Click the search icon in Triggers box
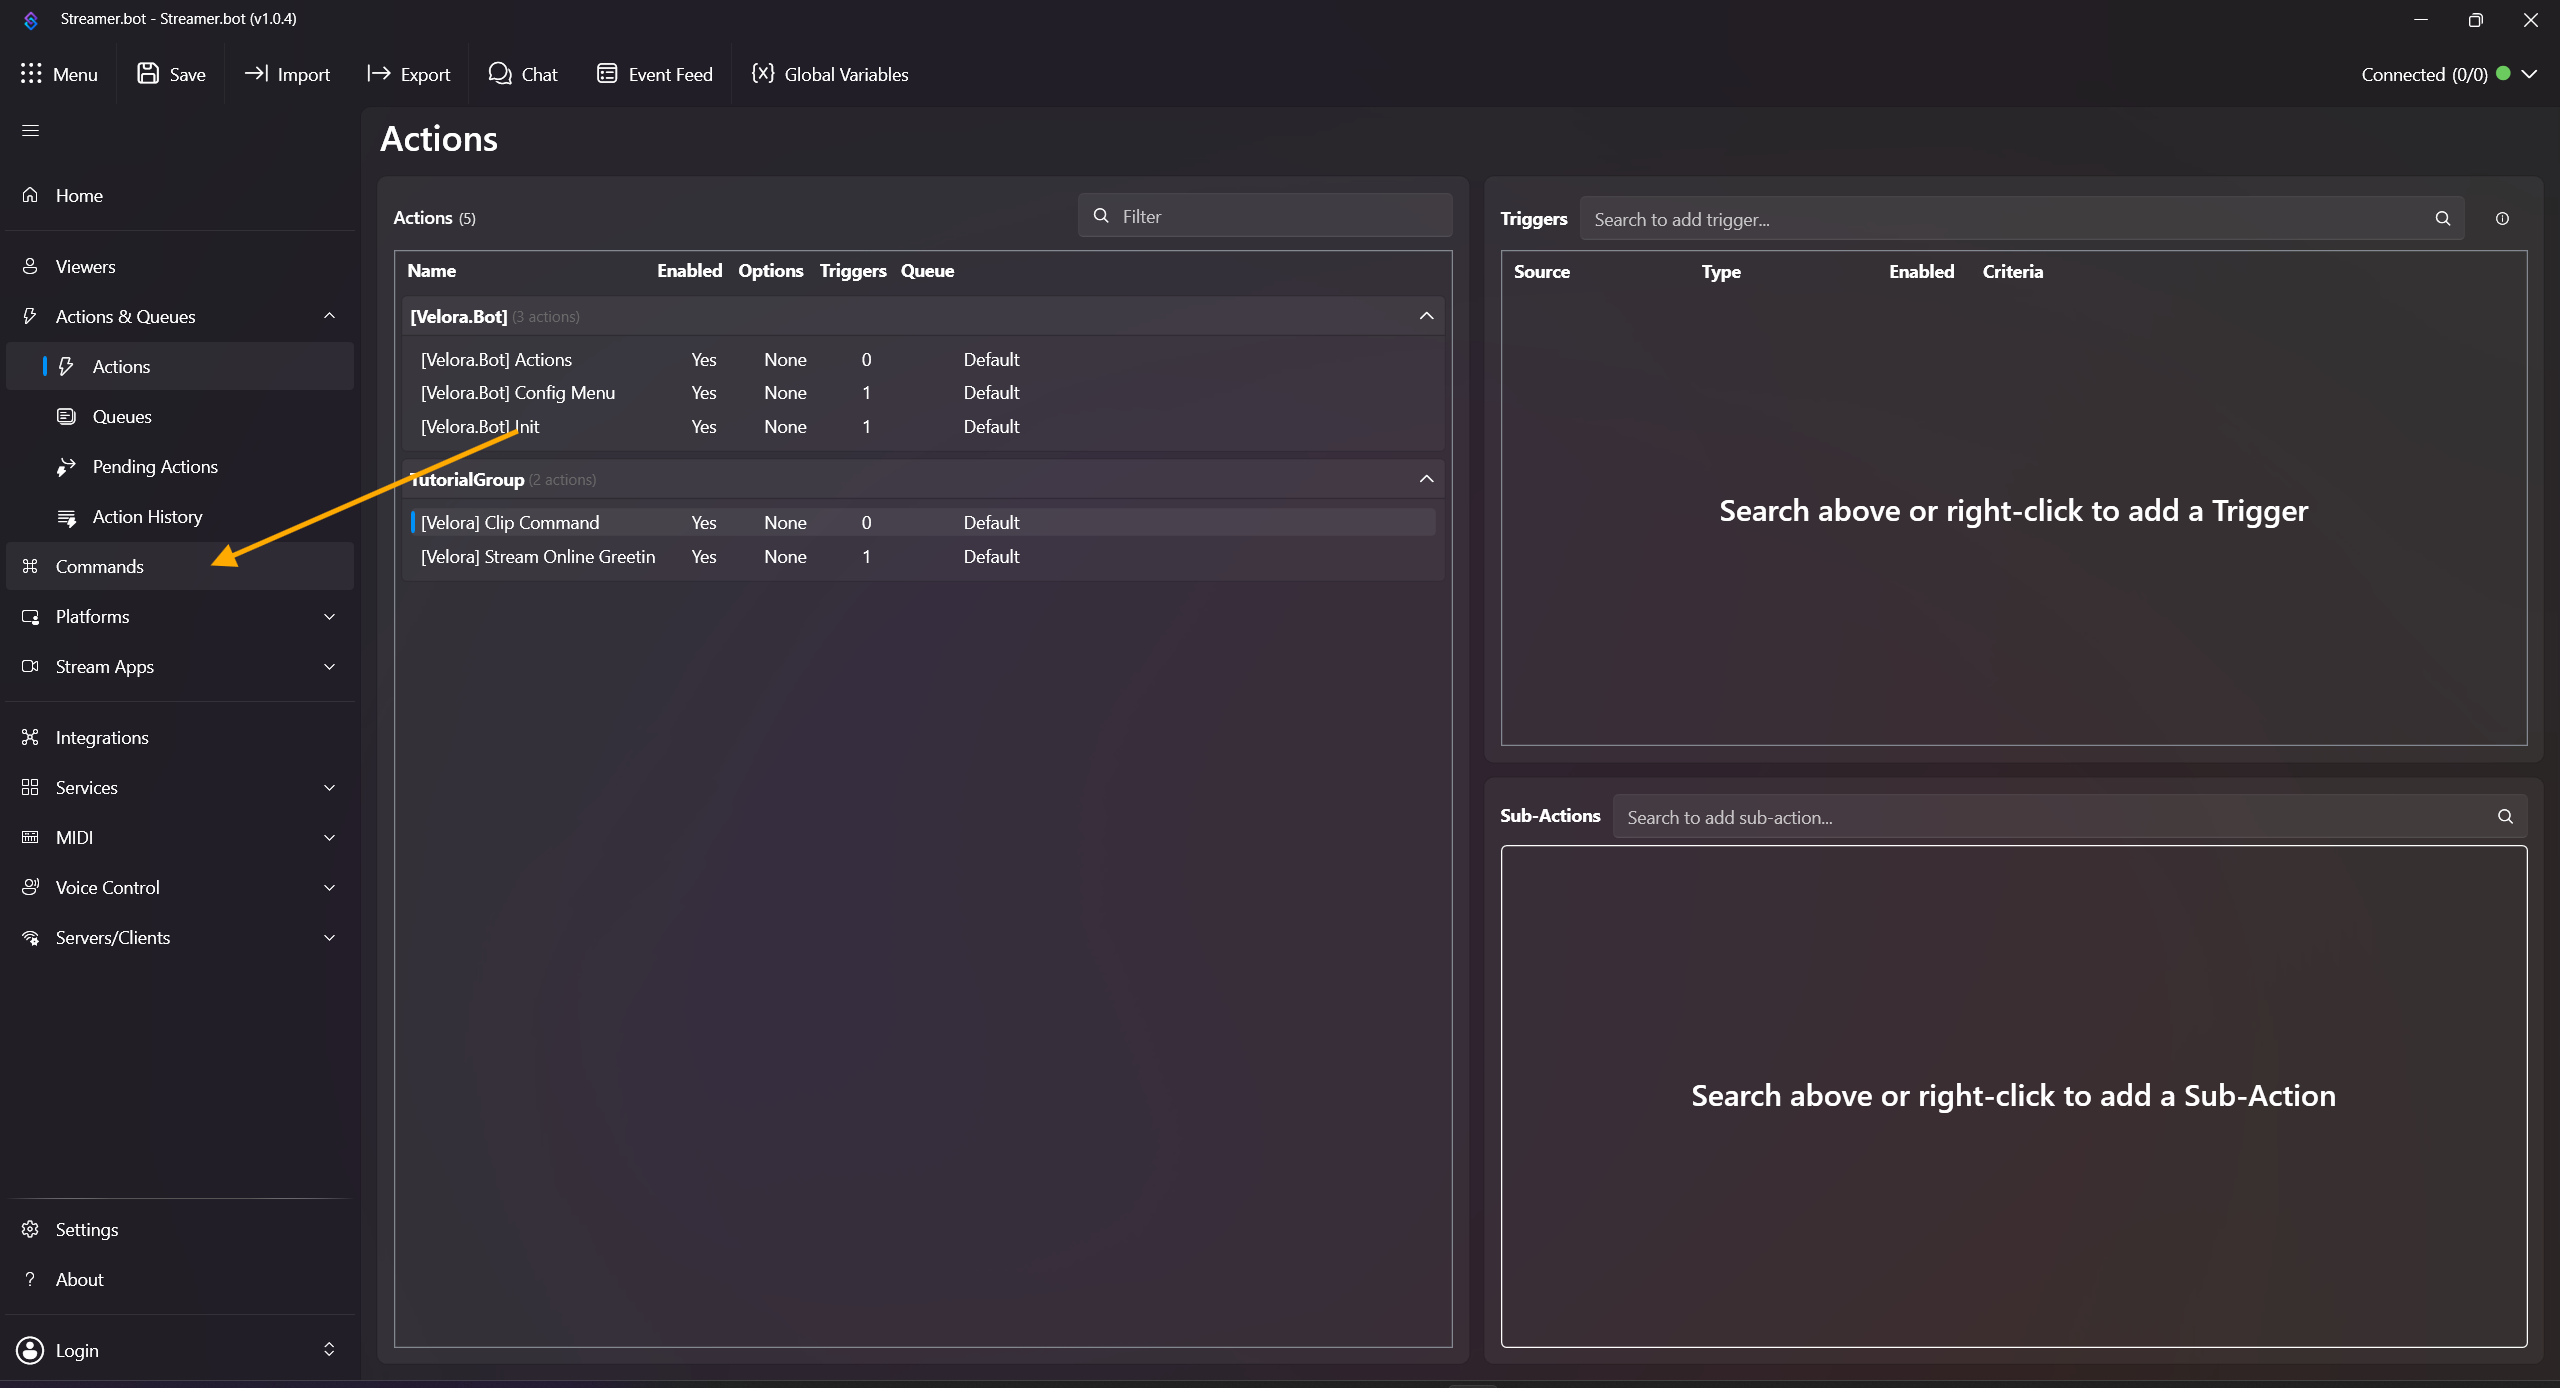The width and height of the screenshot is (2560, 1388). tap(2442, 219)
